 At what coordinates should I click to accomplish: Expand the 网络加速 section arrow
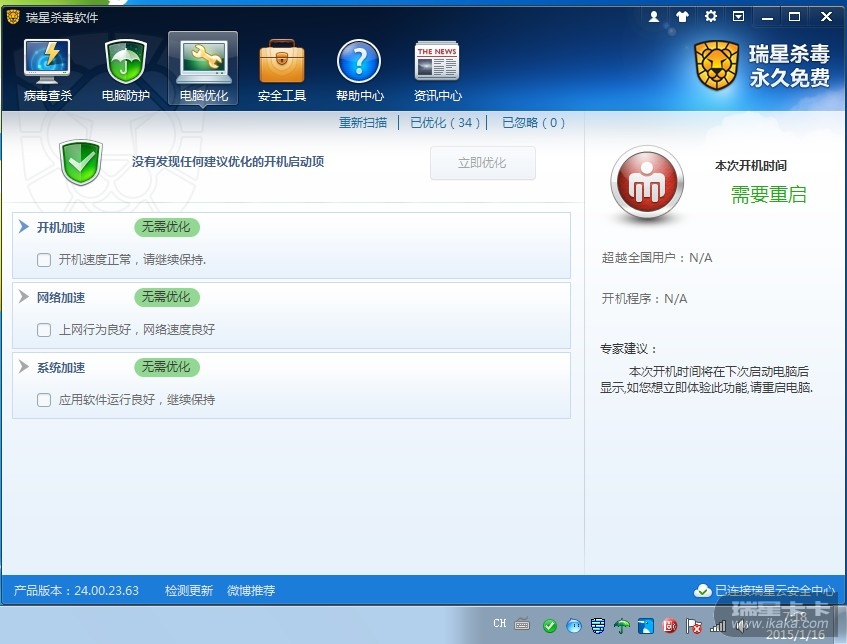point(24,297)
